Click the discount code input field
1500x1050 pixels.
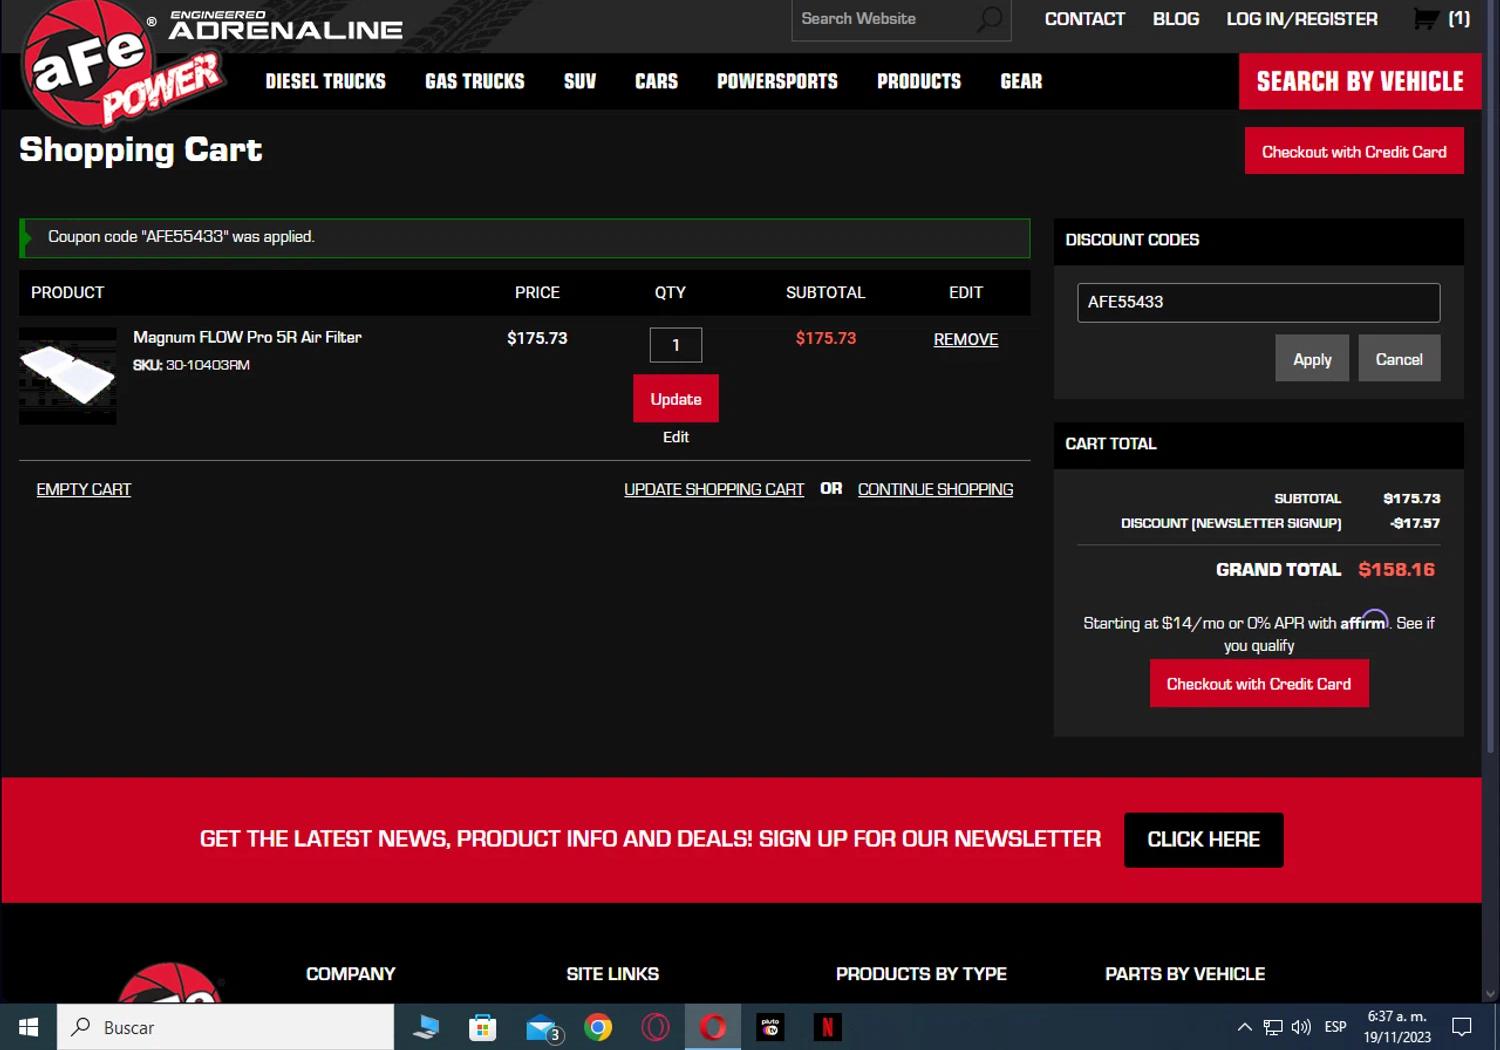(x=1258, y=302)
